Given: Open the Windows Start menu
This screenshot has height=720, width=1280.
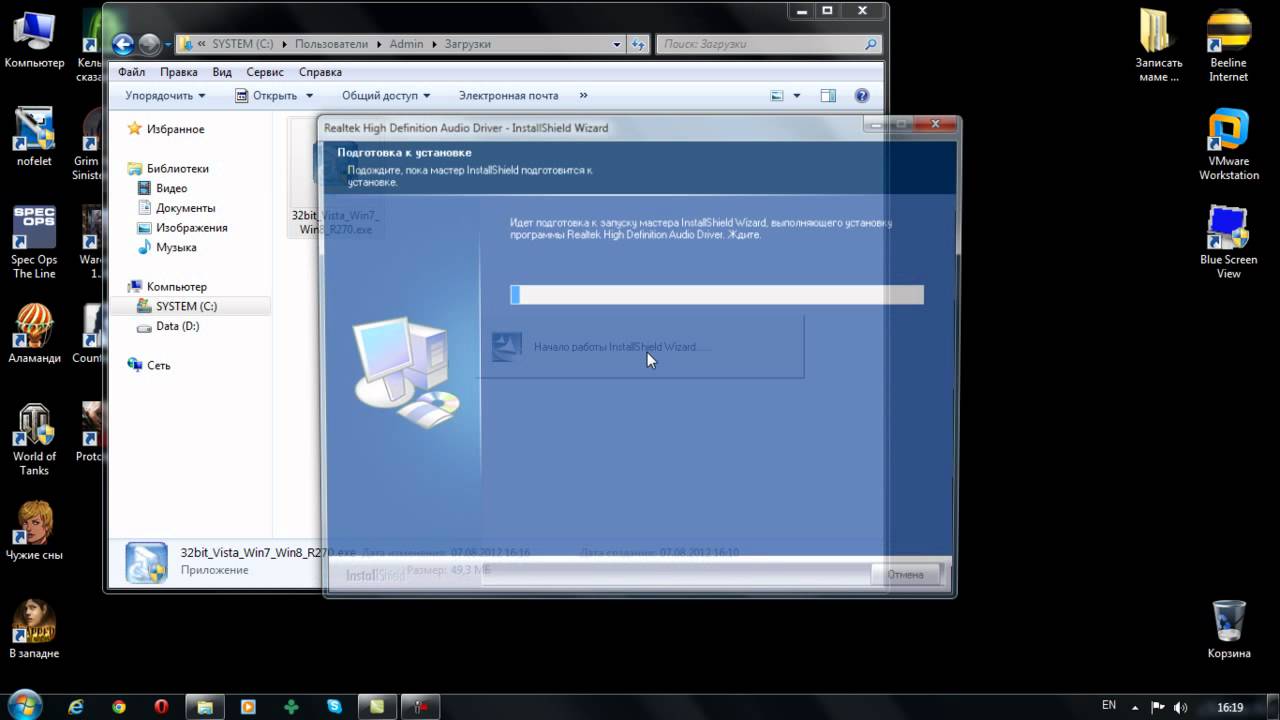Looking at the screenshot, I should tap(23, 705).
